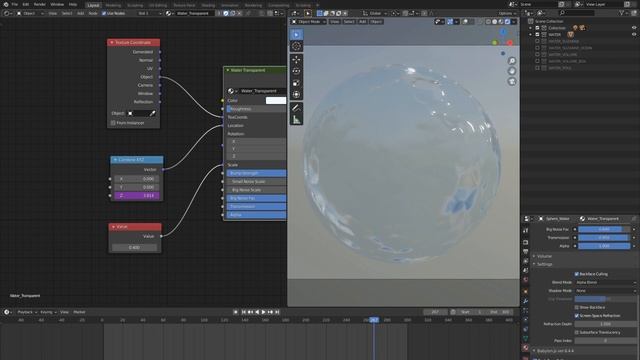Select the Rotate tool
The width and height of the screenshot is (640, 360).
point(296,71)
